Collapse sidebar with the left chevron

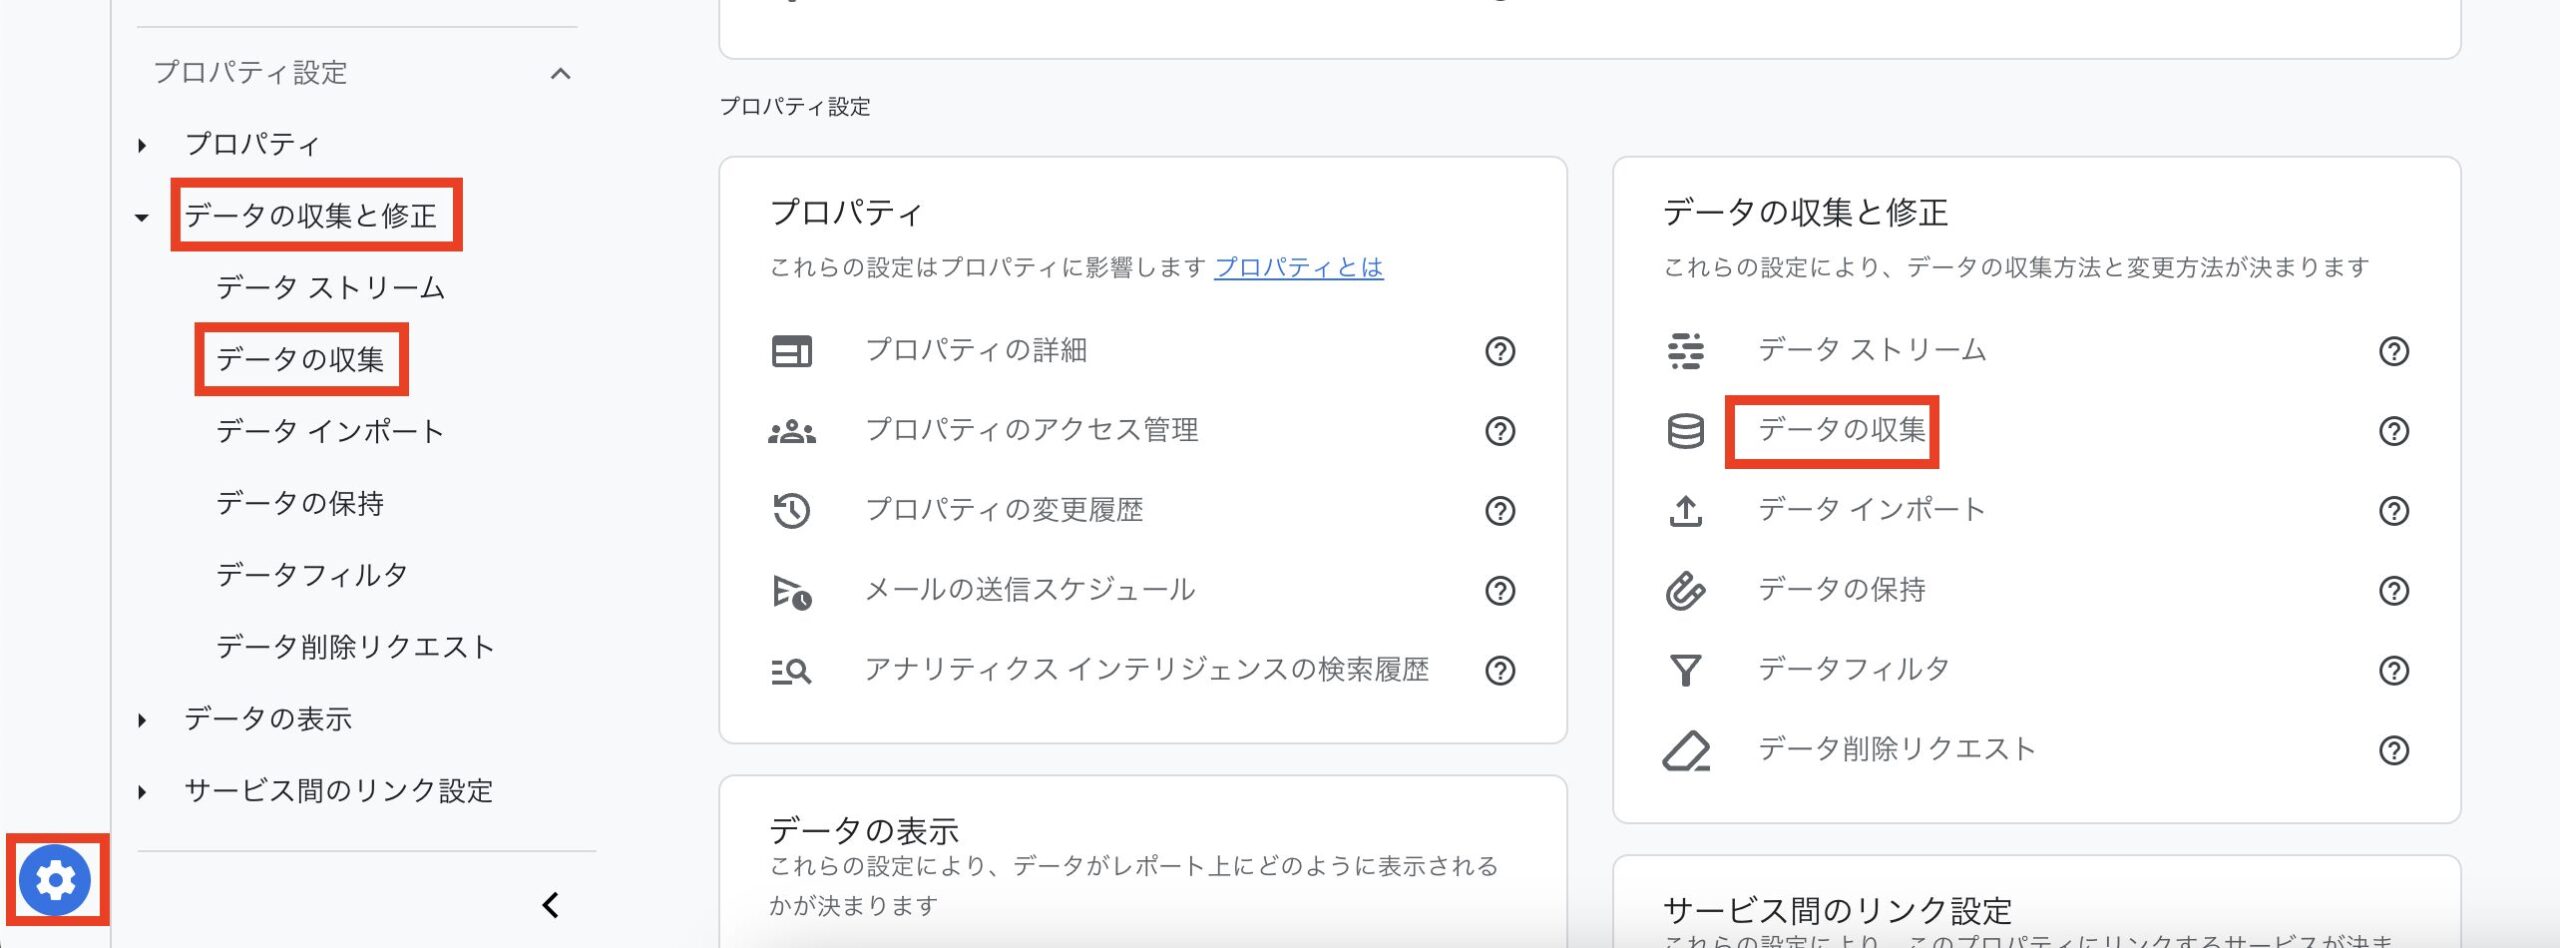551,905
